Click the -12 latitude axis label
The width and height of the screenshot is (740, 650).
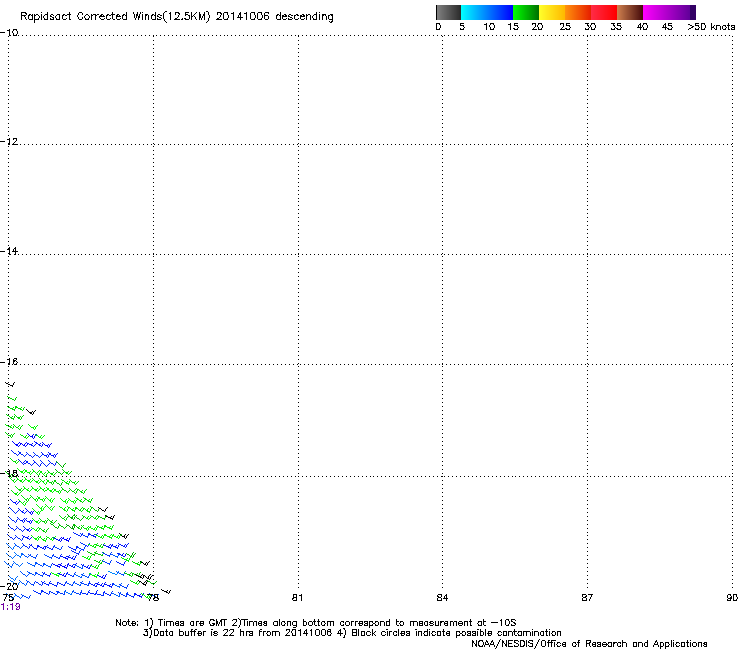point(9,141)
